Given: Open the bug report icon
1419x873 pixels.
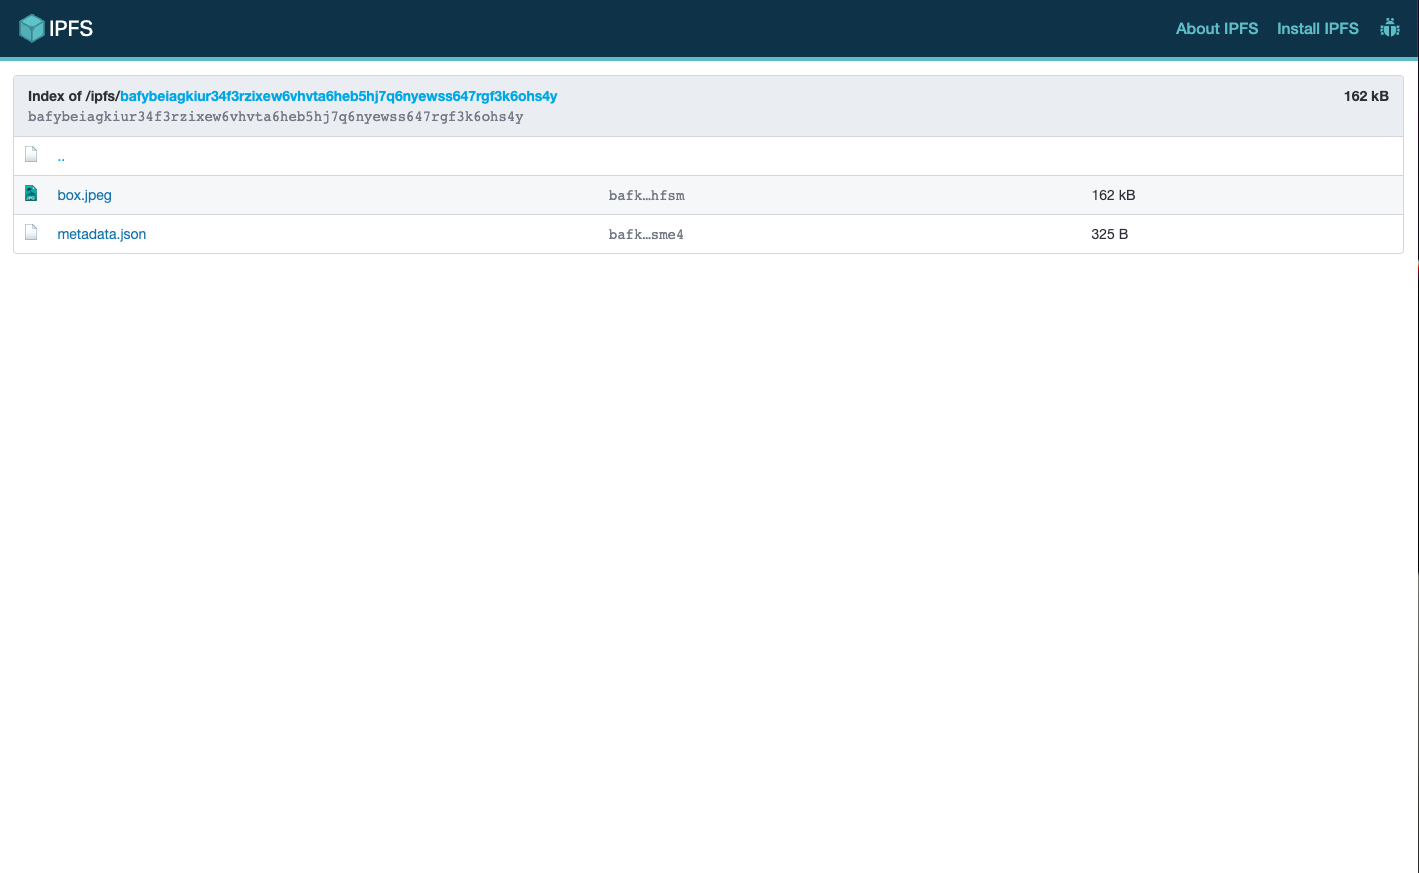Looking at the screenshot, I should click(1390, 28).
